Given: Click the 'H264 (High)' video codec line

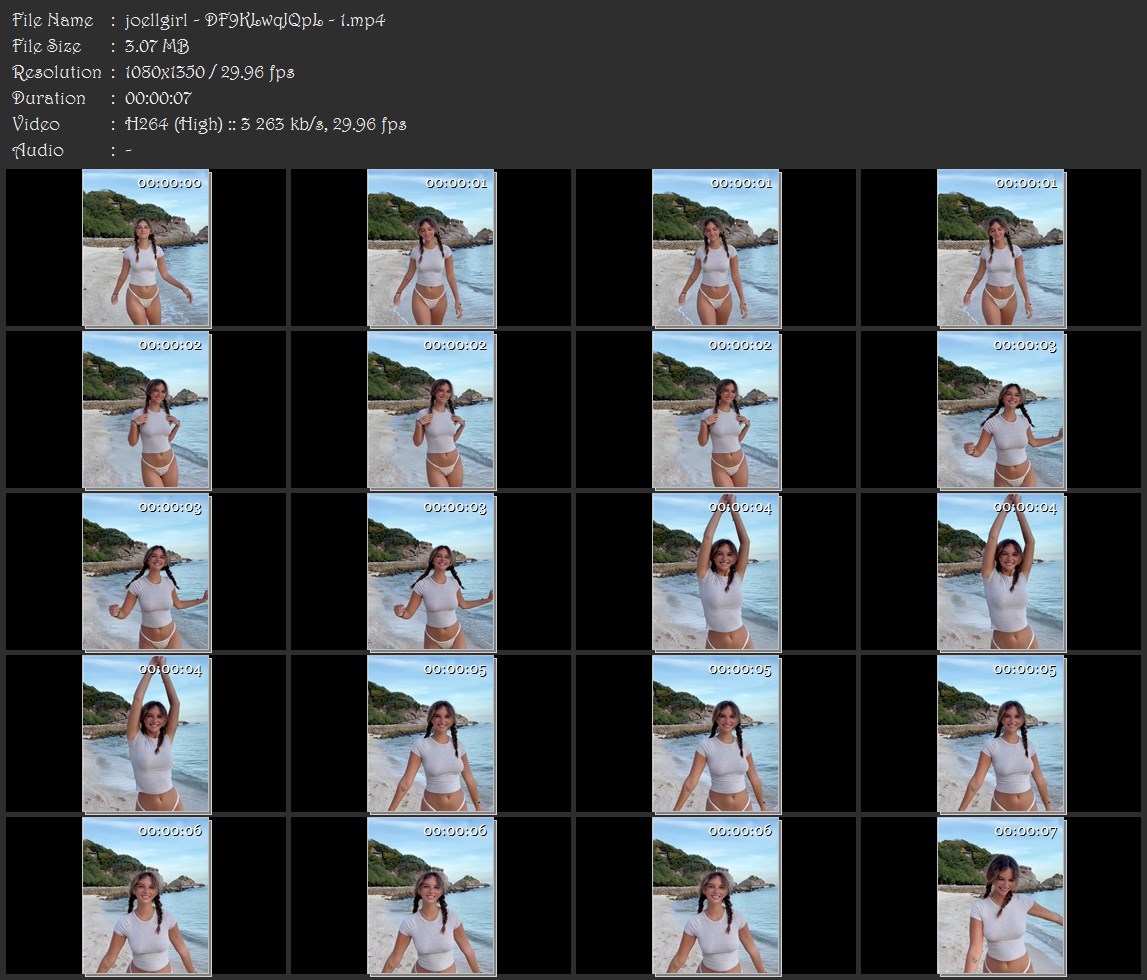Looking at the screenshot, I should (266, 124).
